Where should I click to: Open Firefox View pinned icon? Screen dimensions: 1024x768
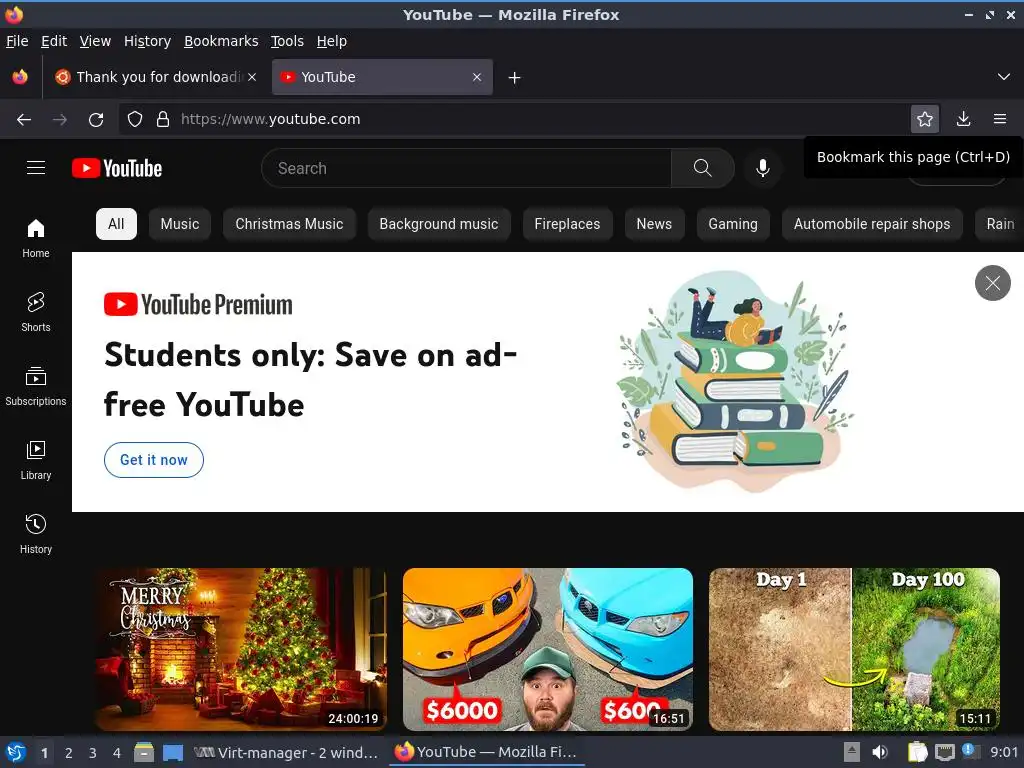(x=20, y=77)
